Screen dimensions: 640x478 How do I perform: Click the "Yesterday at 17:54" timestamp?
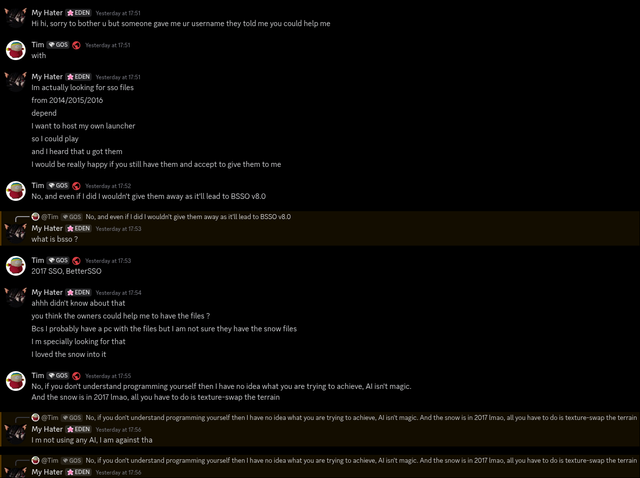click(x=118, y=293)
